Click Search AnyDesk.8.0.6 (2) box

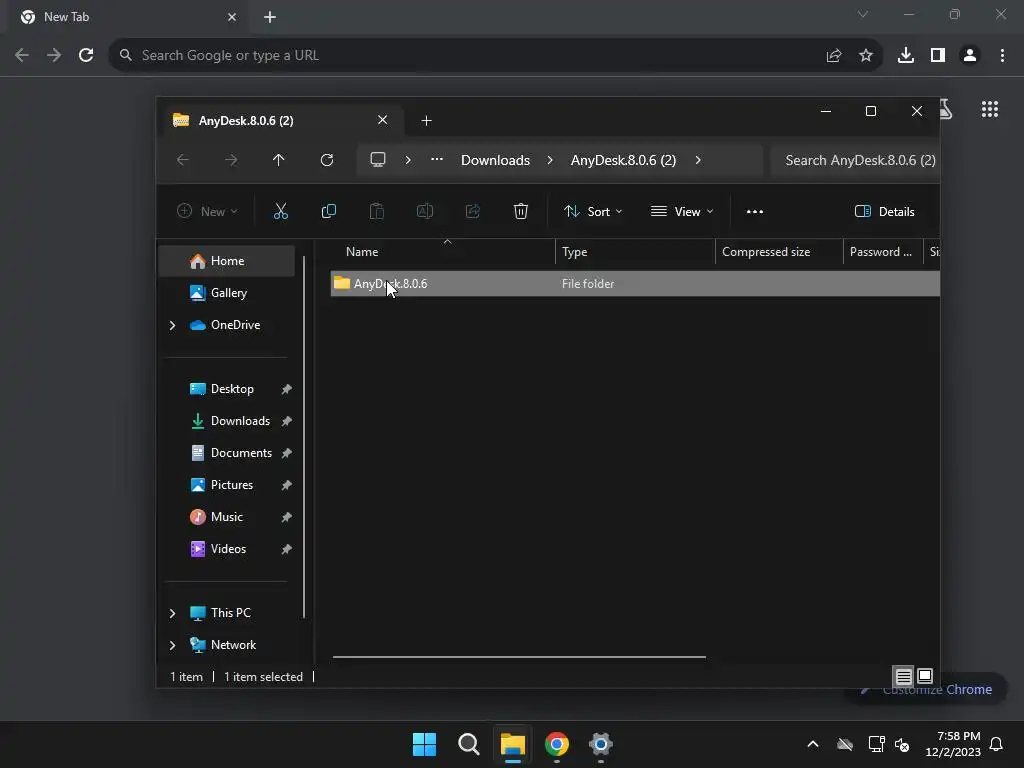pyautogui.click(x=855, y=160)
